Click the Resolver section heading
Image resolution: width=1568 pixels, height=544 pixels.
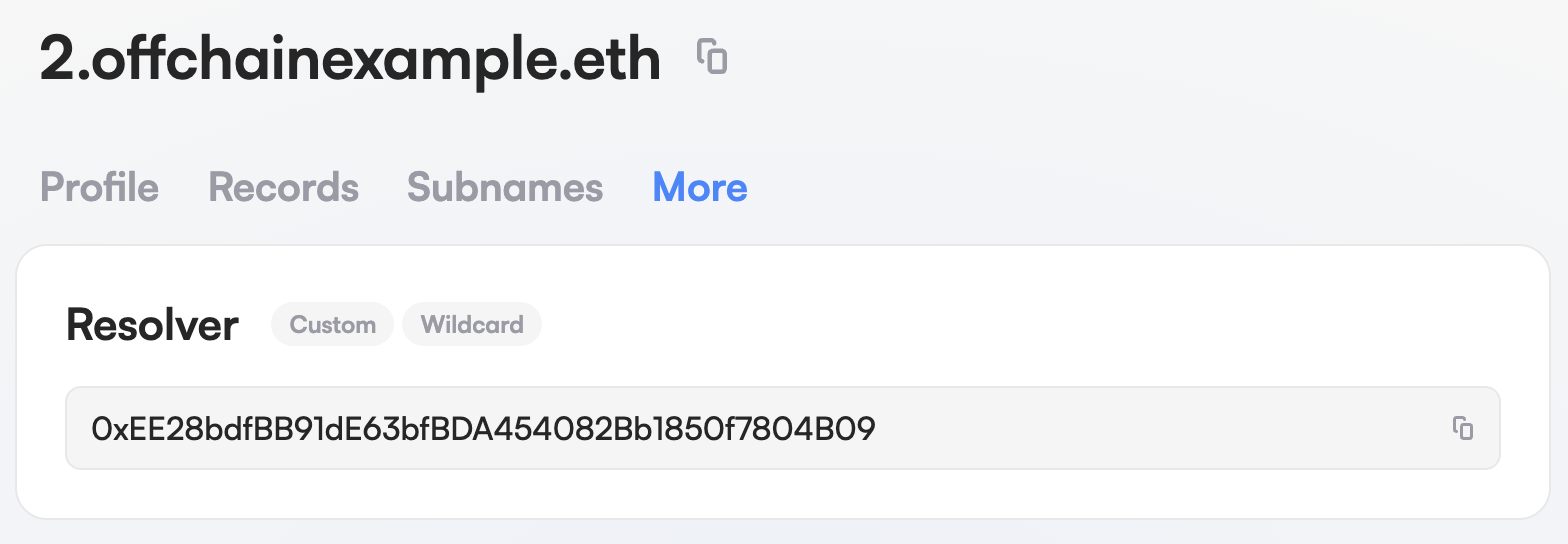point(152,325)
